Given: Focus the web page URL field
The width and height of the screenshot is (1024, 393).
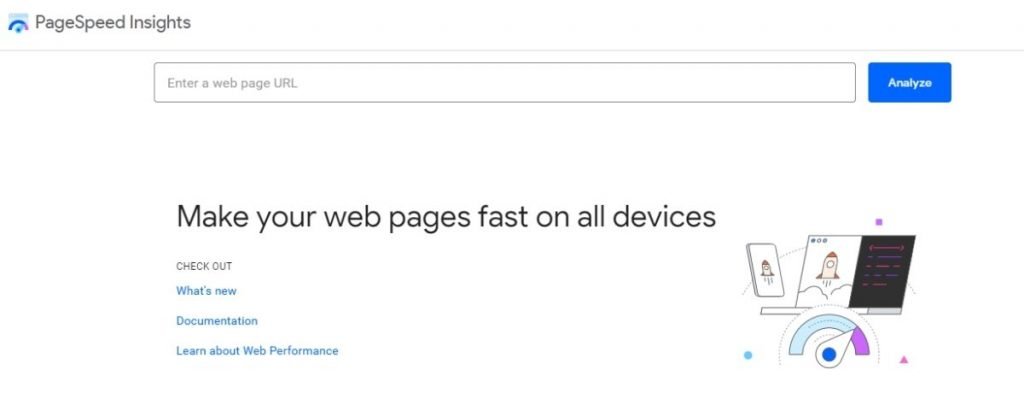Looking at the screenshot, I should 504,82.
